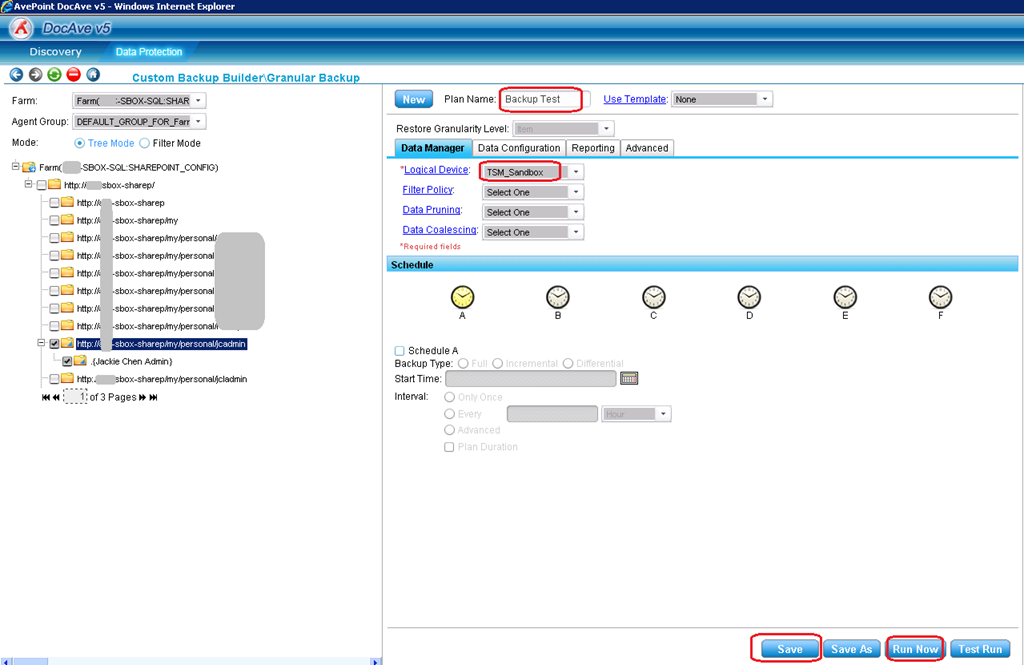Click the green refresh icon
The image size is (1024, 665).
tap(54, 75)
